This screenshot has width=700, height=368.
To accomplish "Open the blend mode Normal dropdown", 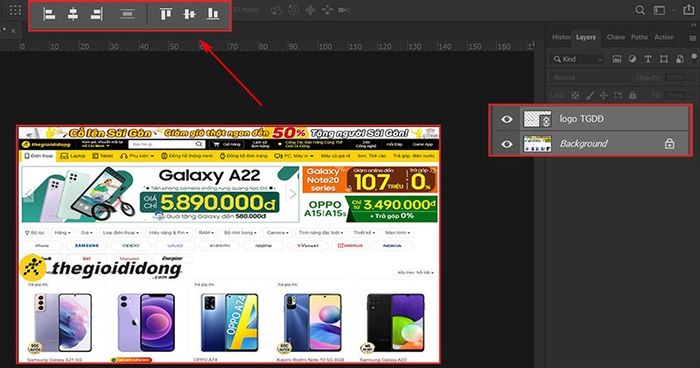I will pyautogui.click(x=589, y=77).
